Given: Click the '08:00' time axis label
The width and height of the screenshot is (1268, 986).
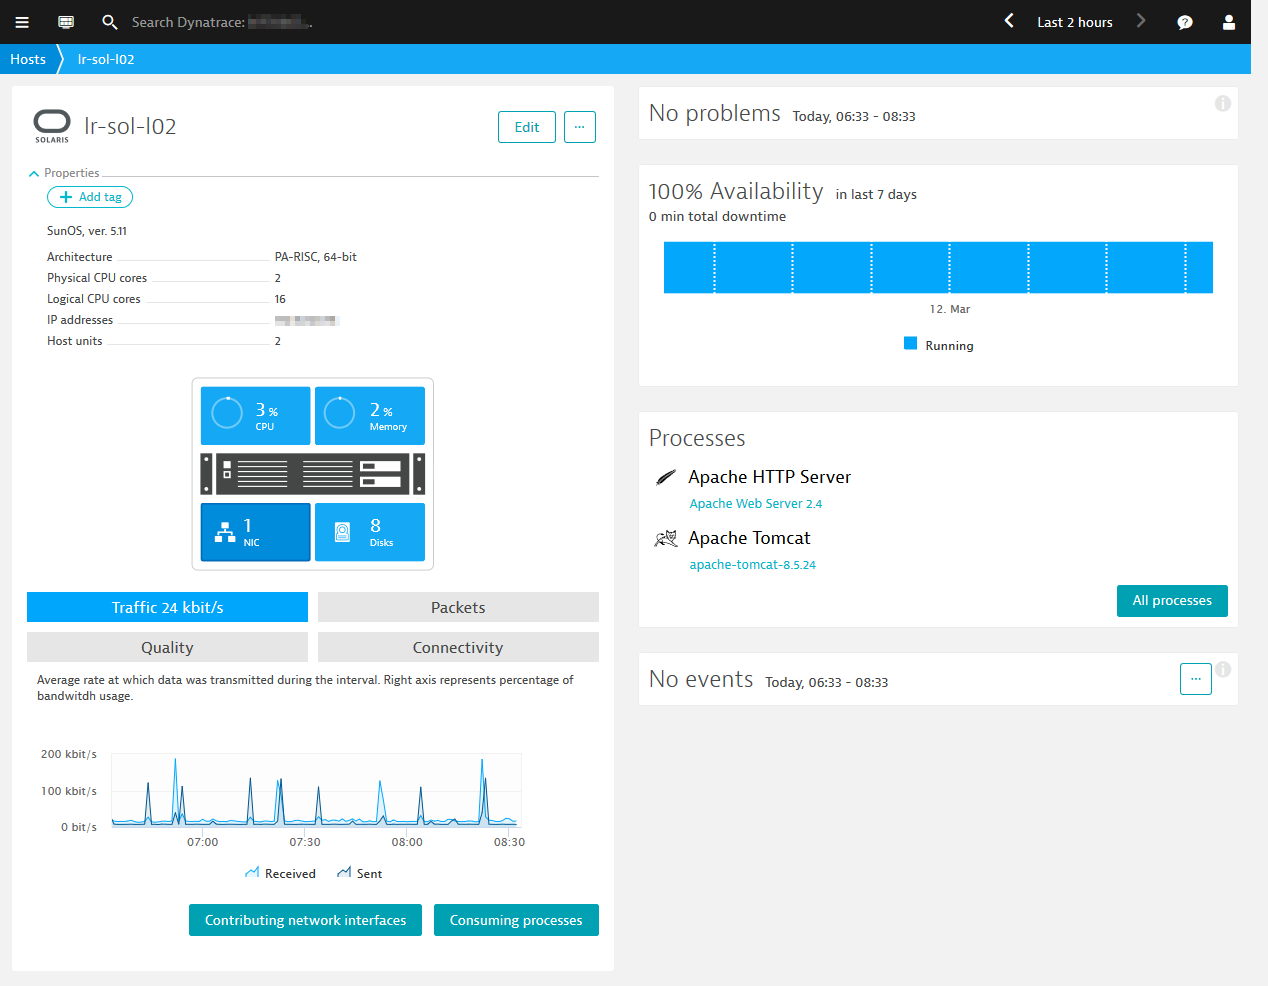Looking at the screenshot, I should (407, 842).
